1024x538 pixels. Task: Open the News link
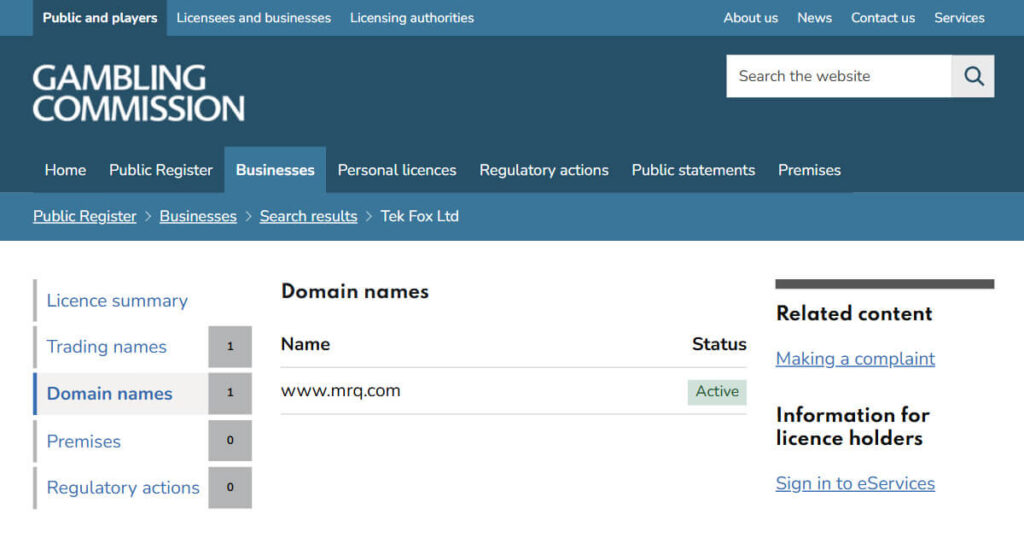pyautogui.click(x=814, y=18)
